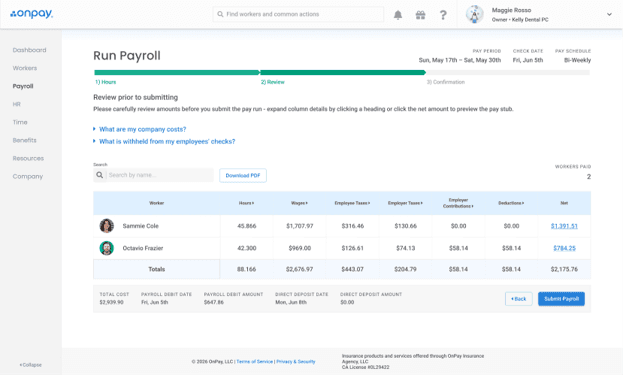This screenshot has height=375, width=623.
Task: Focus the 'Find workers and common actions' search
Action: [x=298, y=14]
